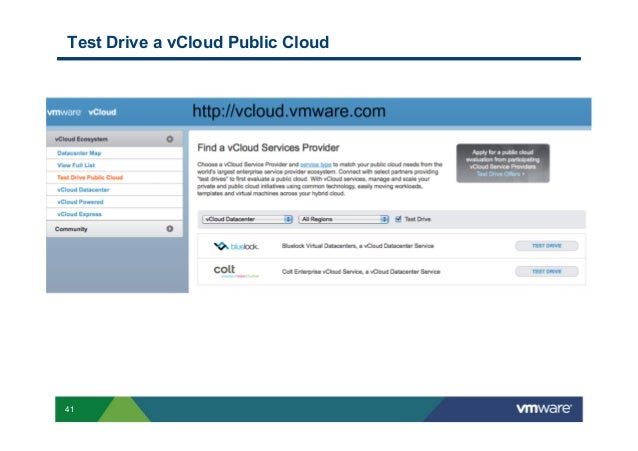This screenshot has width=638, height=451.
Task: Click the Community section header
Action: click(x=114, y=229)
